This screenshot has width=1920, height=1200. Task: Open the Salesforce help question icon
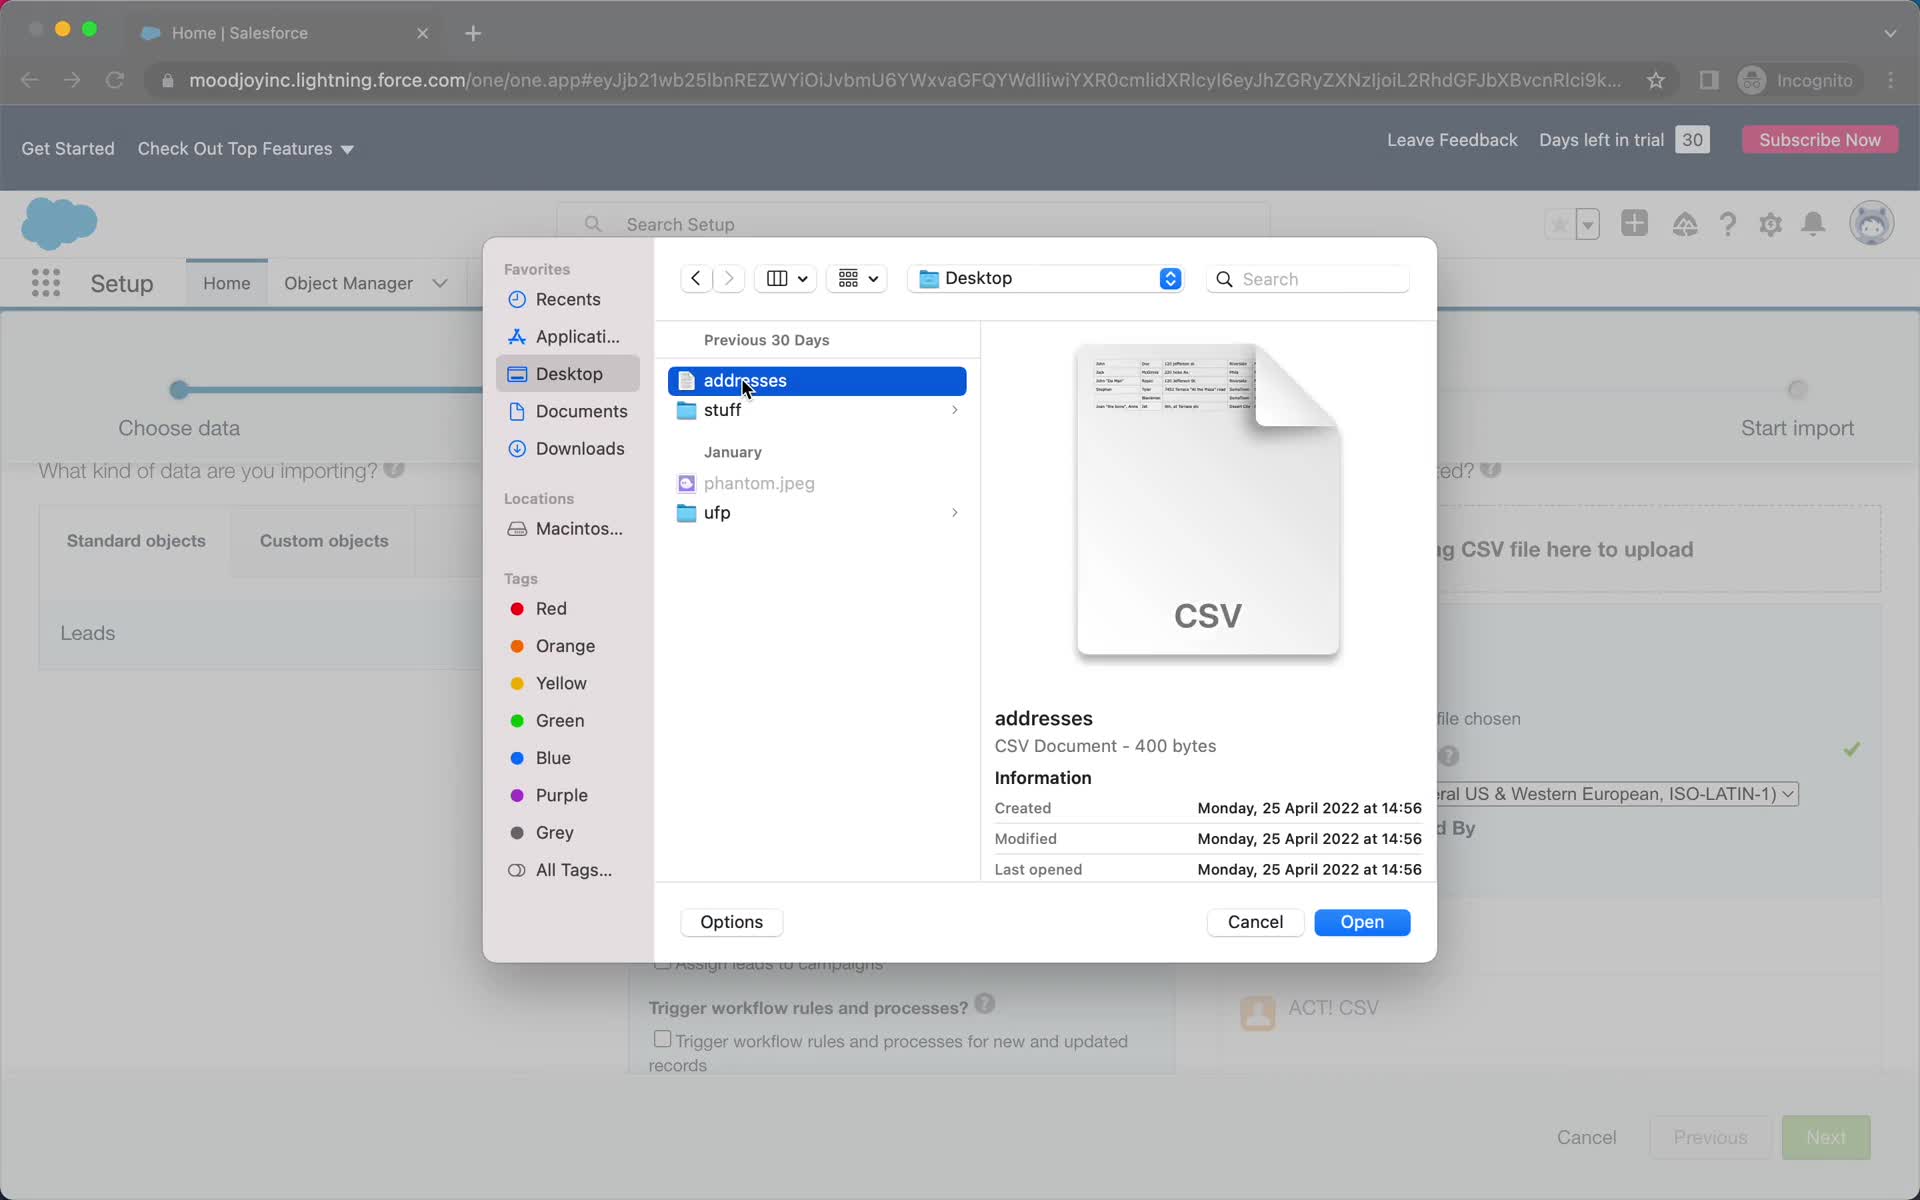tap(1727, 224)
